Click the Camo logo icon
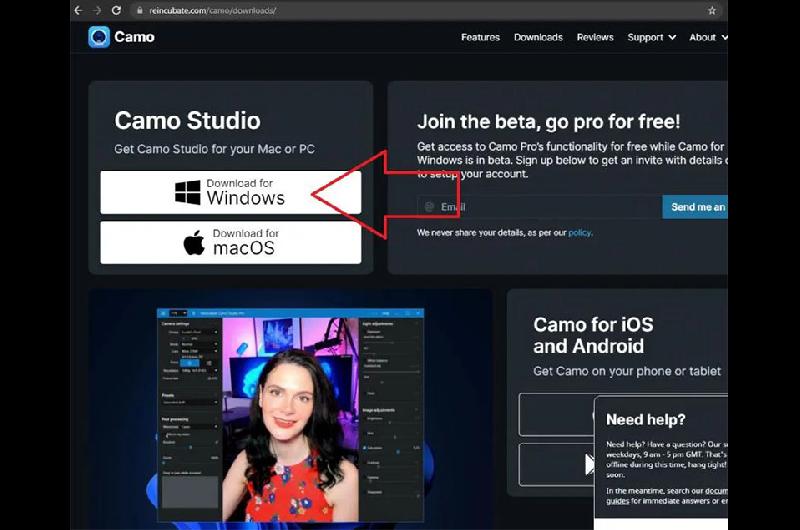 tap(99, 37)
